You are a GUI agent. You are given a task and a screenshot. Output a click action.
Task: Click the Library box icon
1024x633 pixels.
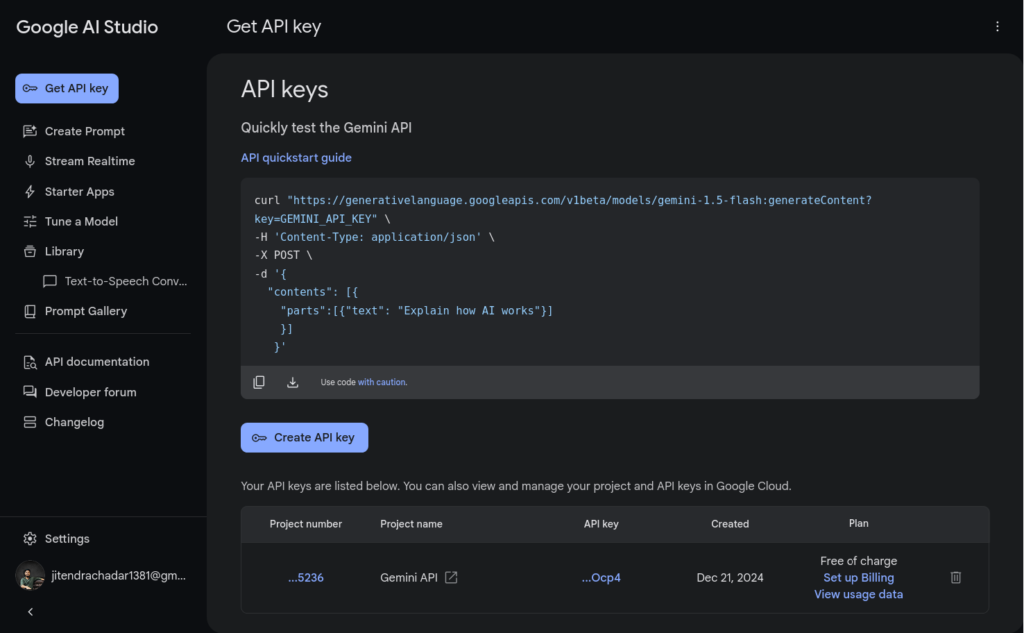(30, 252)
